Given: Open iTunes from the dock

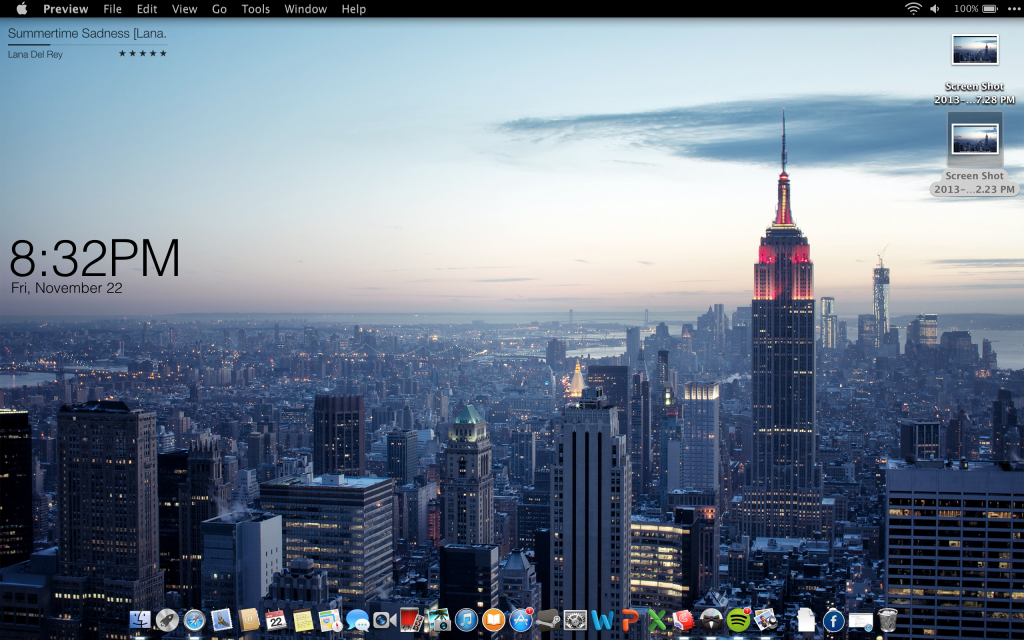Looking at the screenshot, I should tap(466, 620).
